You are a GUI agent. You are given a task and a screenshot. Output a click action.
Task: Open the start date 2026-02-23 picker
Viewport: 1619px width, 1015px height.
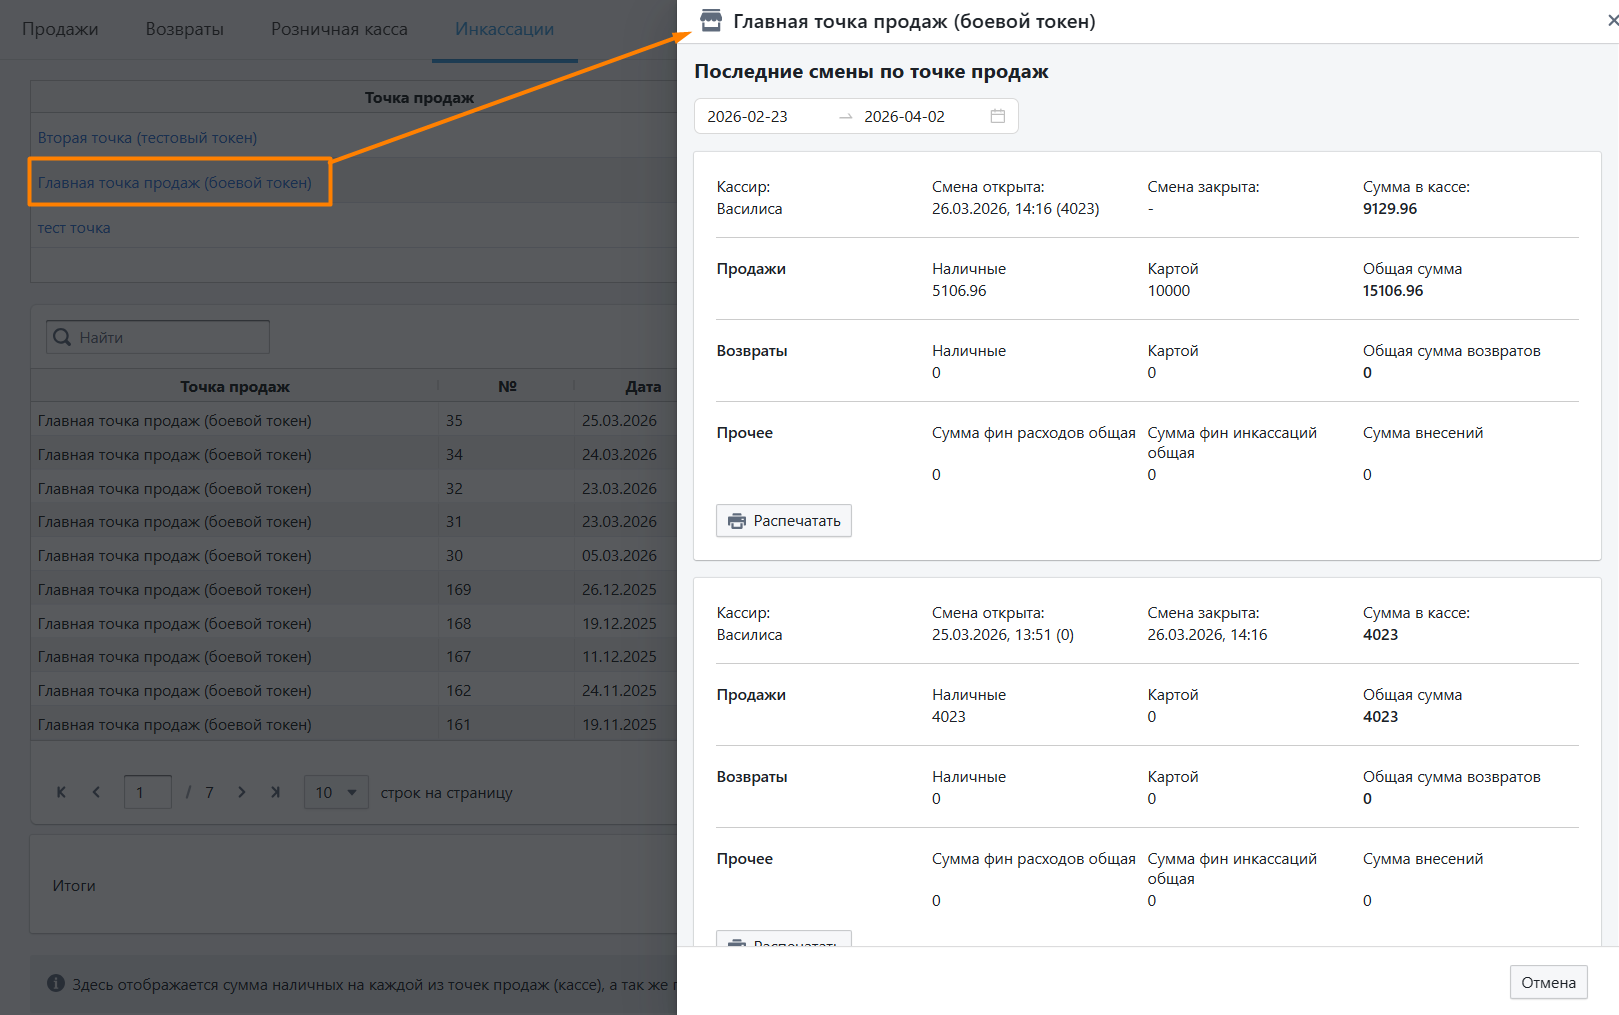tap(747, 116)
